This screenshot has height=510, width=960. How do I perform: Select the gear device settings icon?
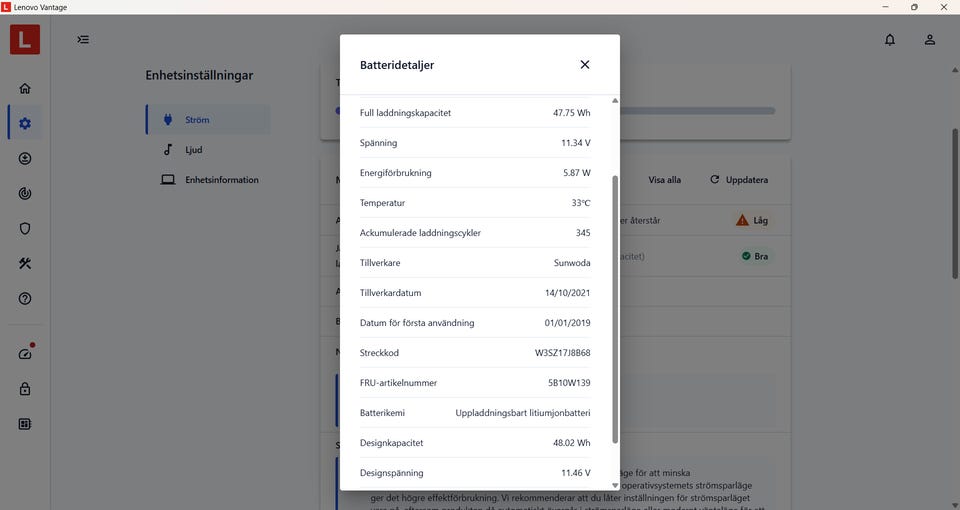[x=25, y=123]
